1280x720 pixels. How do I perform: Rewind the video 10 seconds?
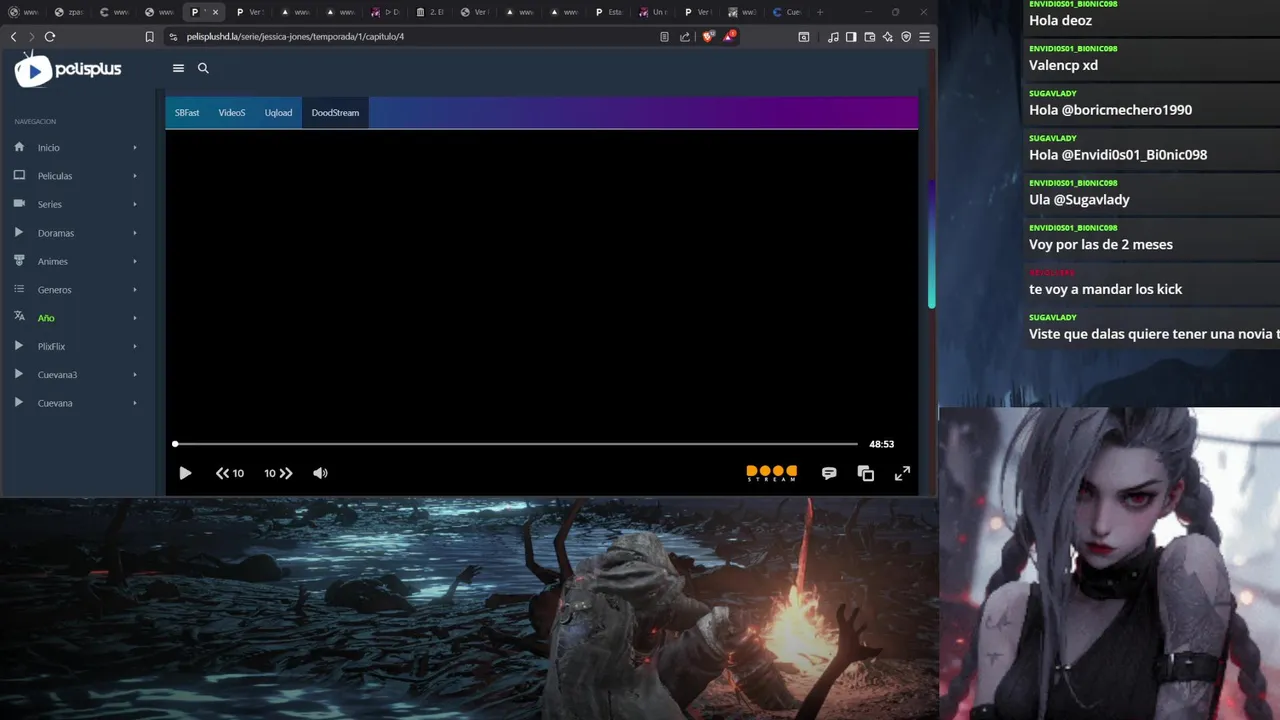[x=230, y=473]
